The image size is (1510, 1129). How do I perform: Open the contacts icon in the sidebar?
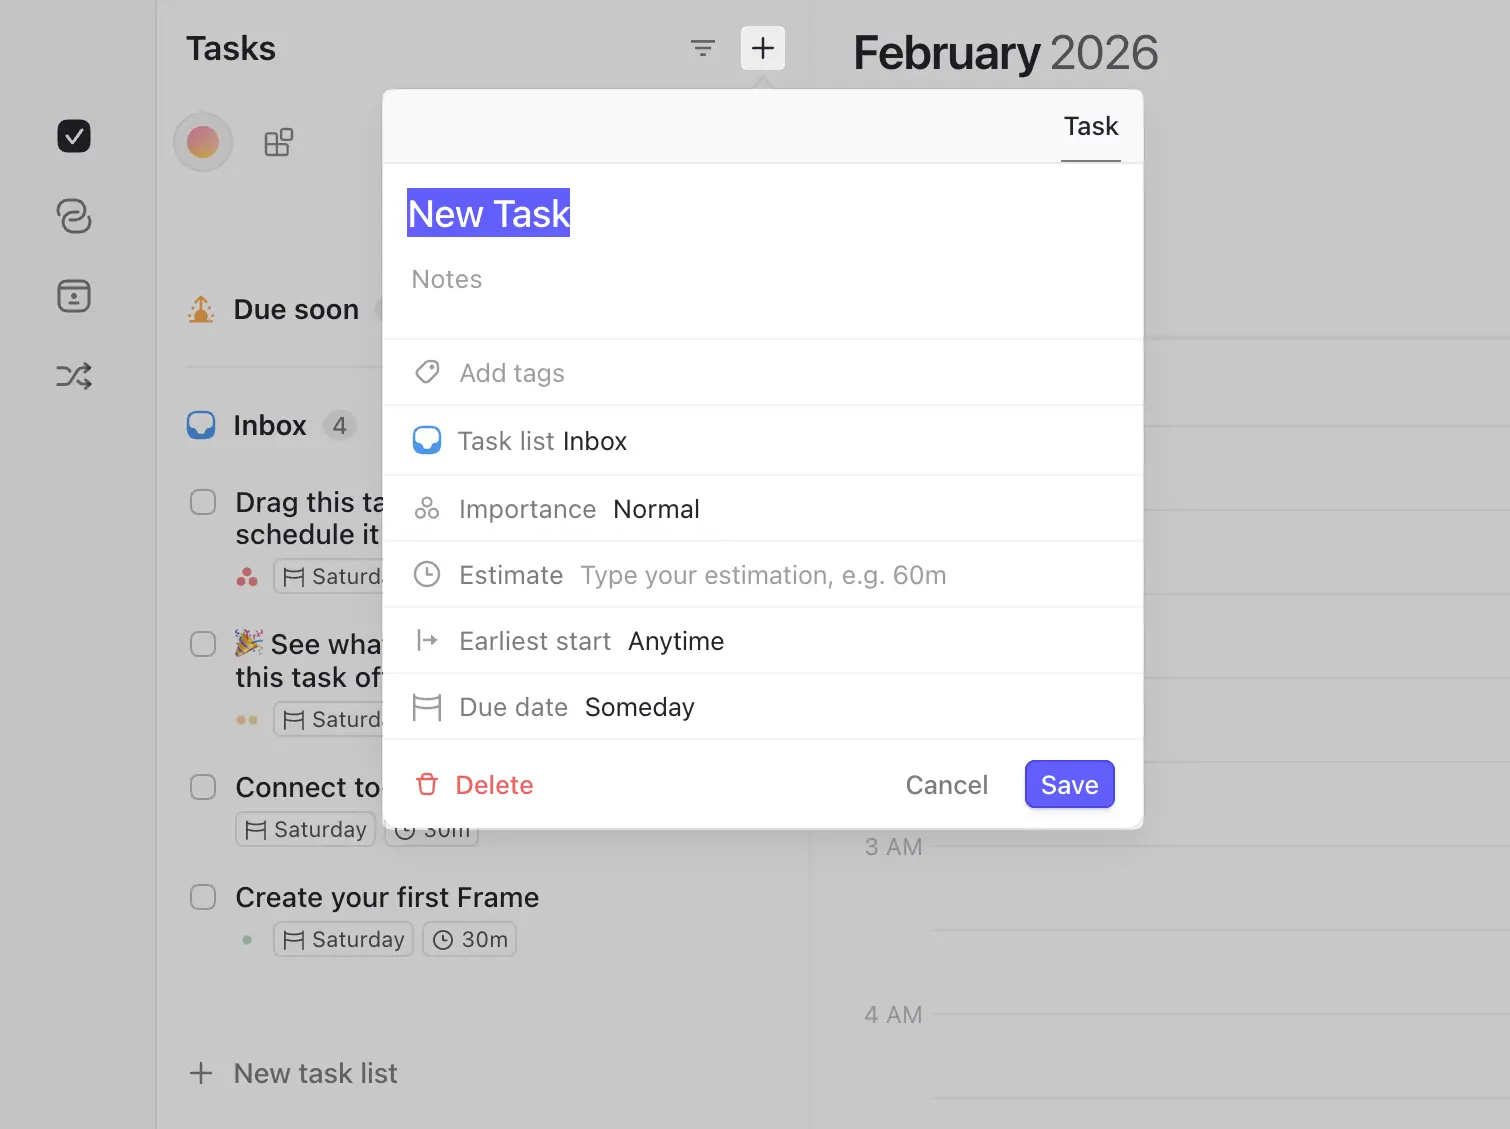click(73, 296)
